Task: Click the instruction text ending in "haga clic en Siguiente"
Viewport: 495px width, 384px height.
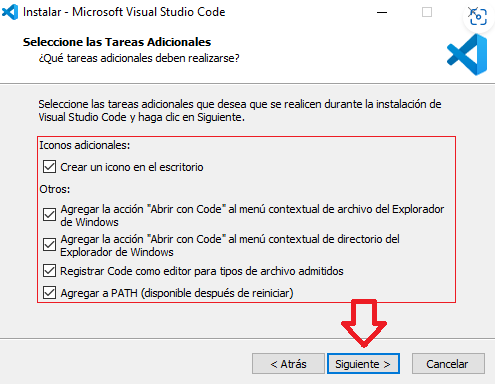Action: pos(240,111)
